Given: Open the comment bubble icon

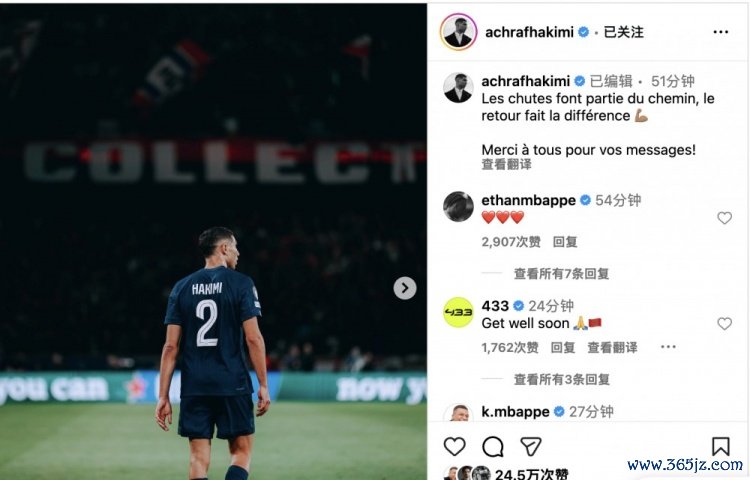Looking at the screenshot, I should (x=493, y=447).
